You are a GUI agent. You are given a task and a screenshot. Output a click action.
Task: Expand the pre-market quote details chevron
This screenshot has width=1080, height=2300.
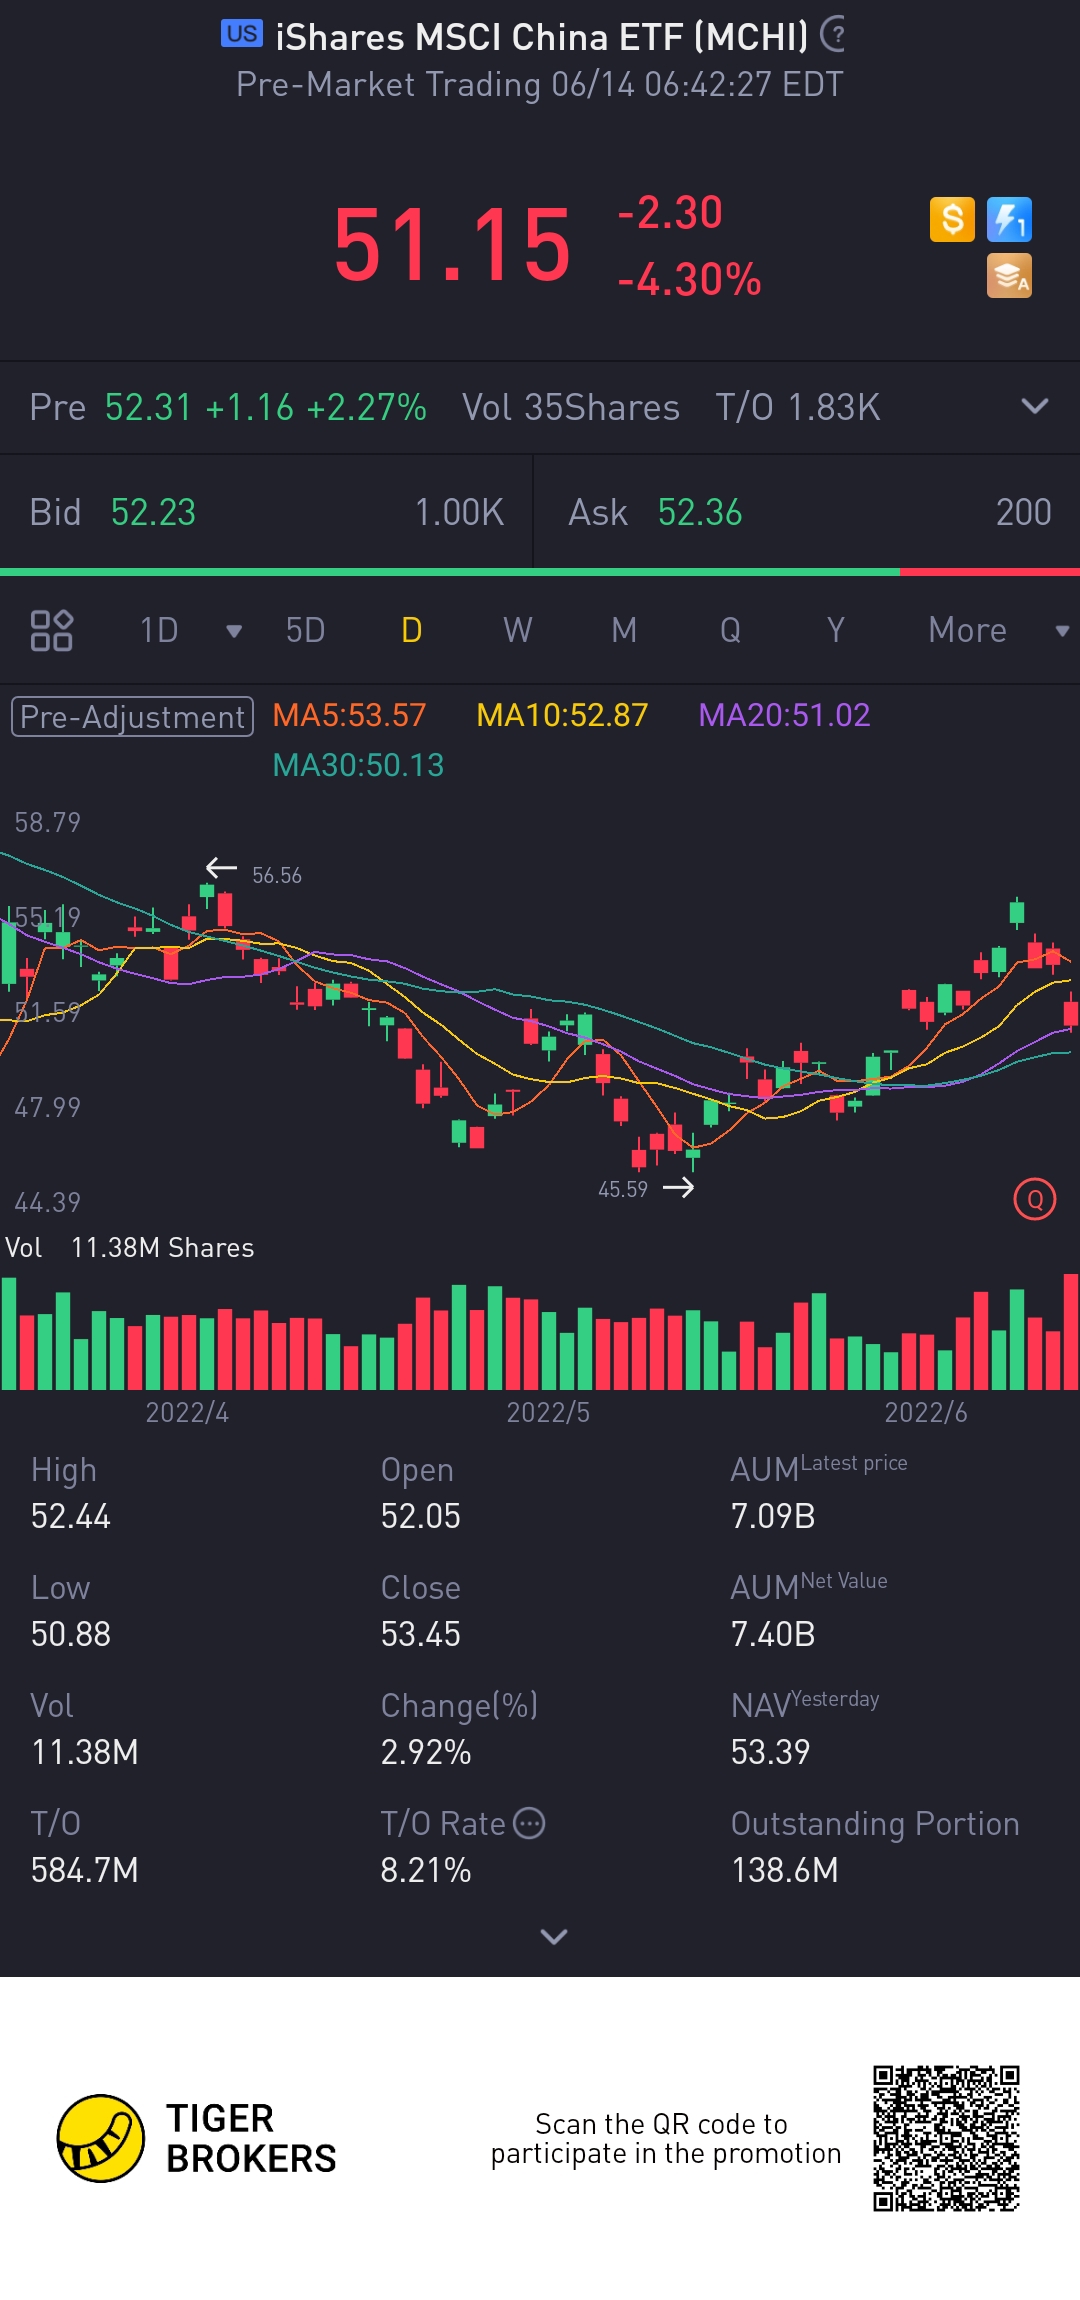pos(1035,406)
